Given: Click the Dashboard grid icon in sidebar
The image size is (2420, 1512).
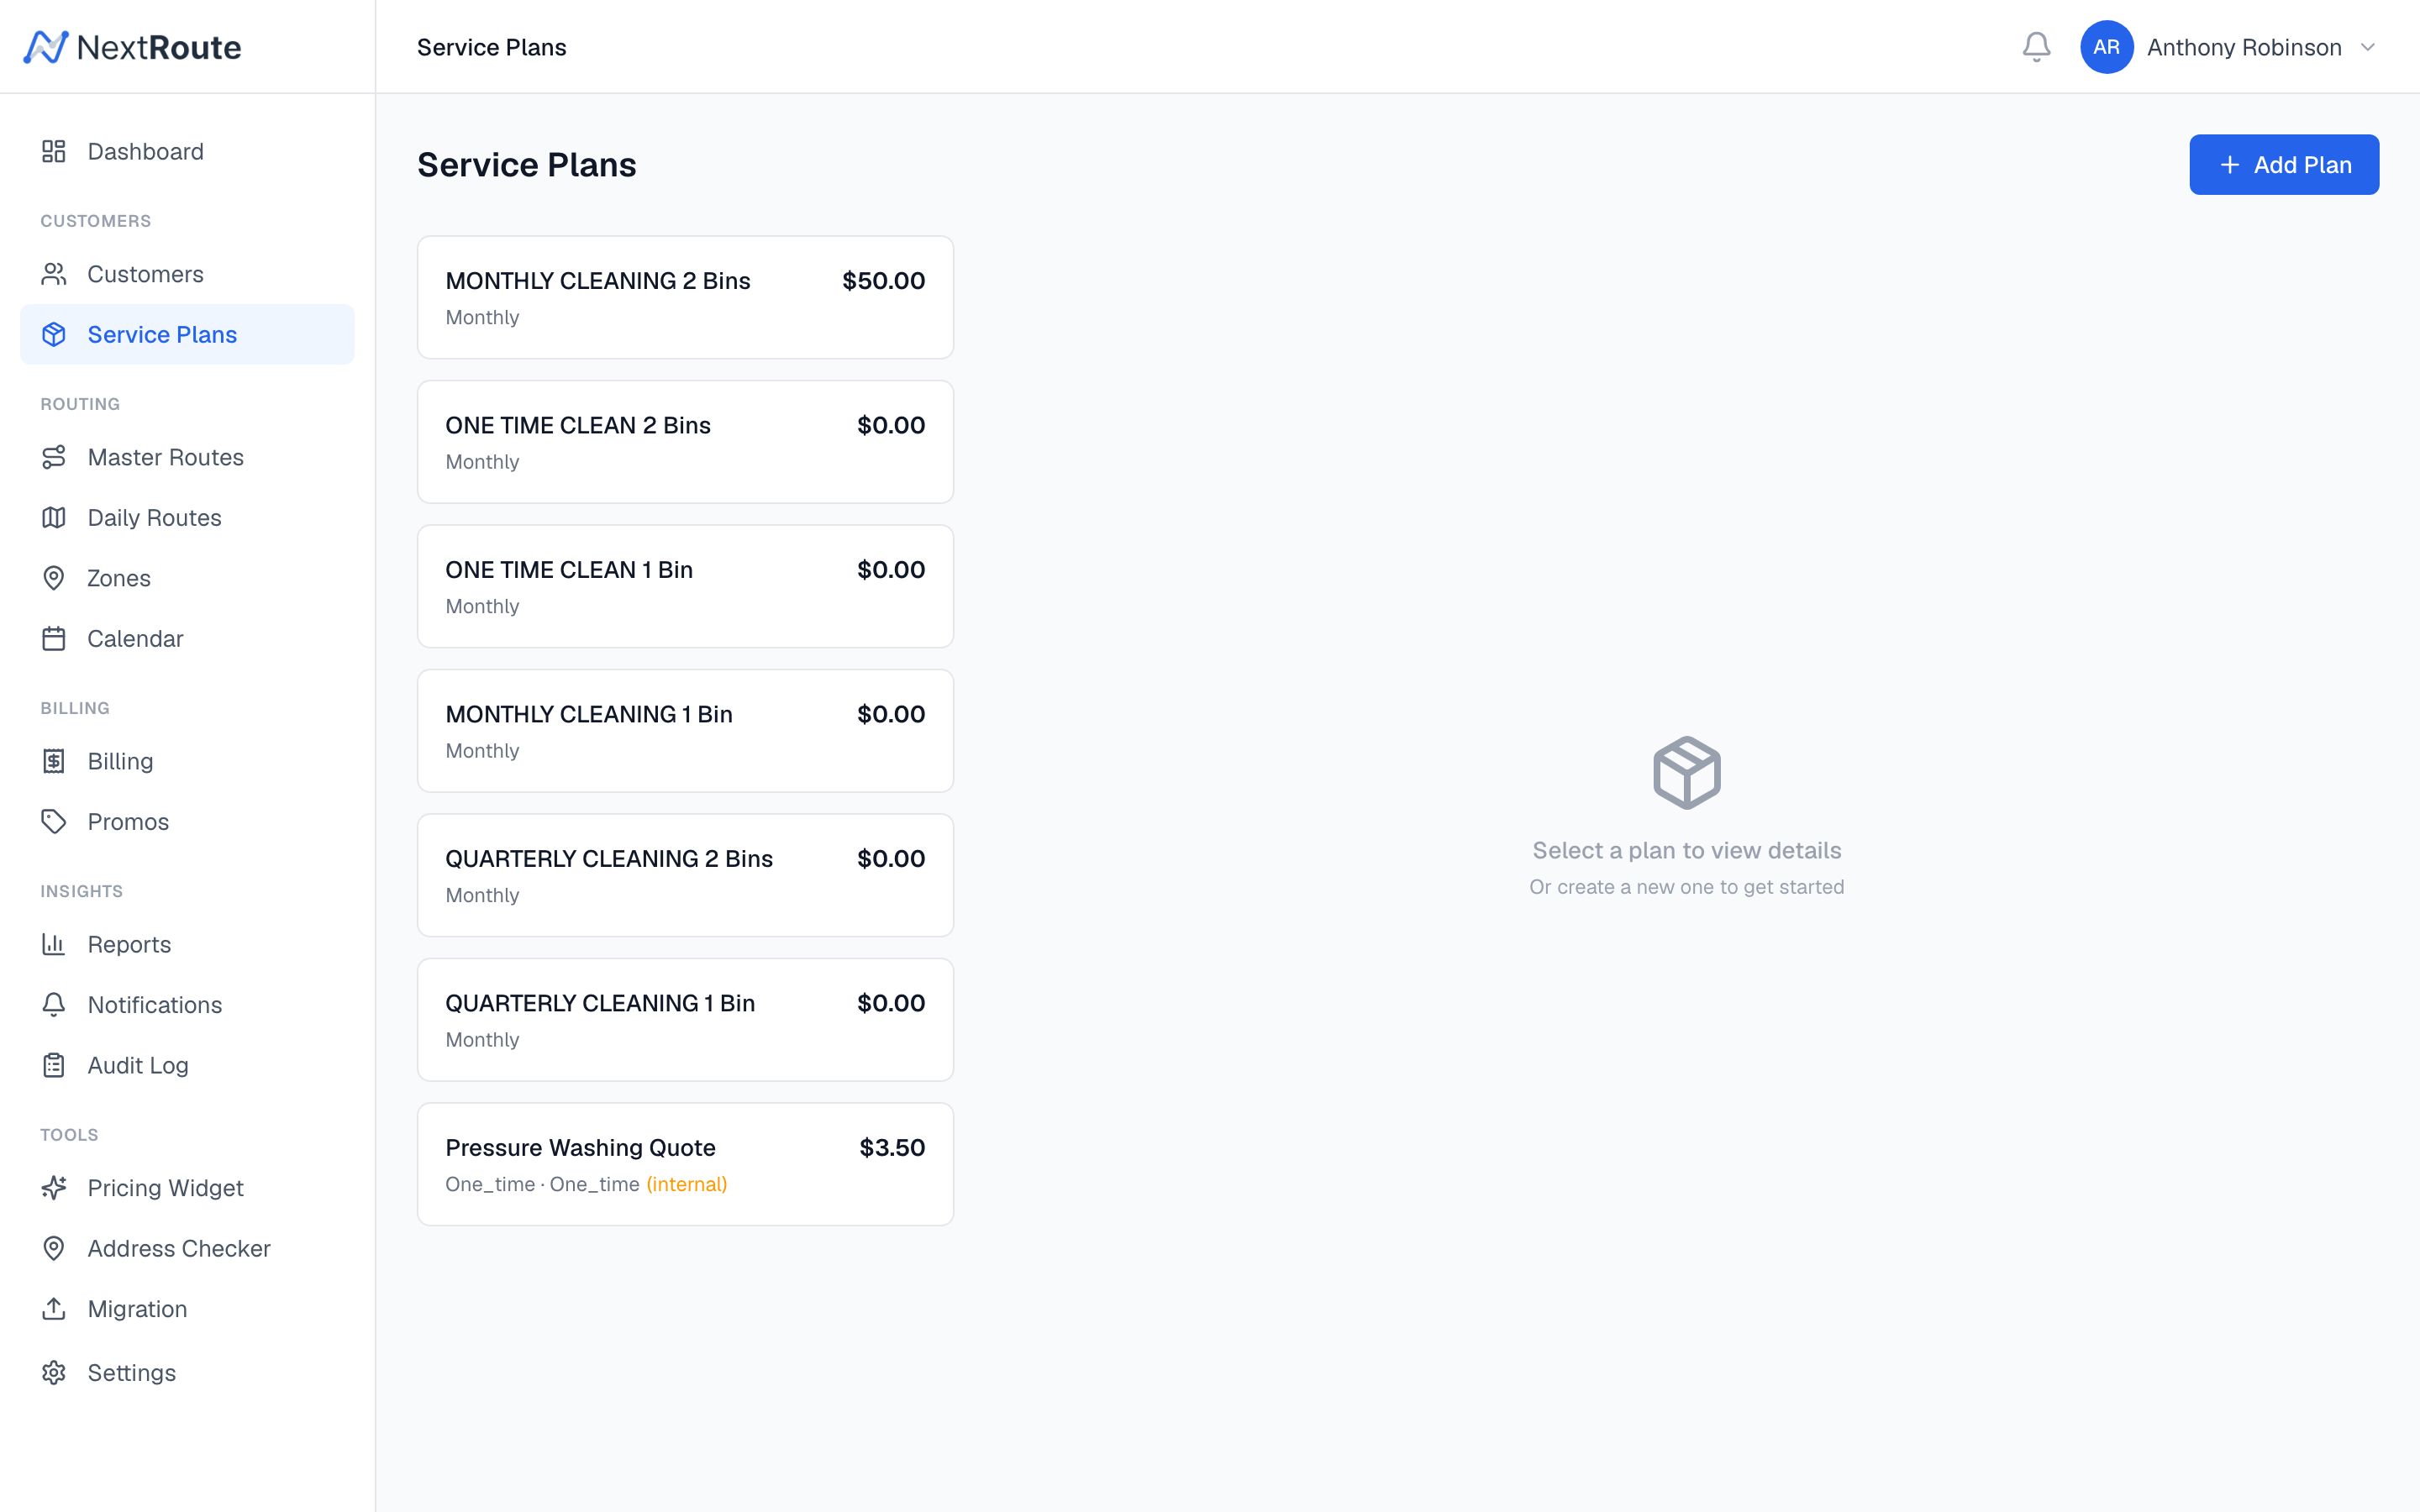Looking at the screenshot, I should coord(54,151).
